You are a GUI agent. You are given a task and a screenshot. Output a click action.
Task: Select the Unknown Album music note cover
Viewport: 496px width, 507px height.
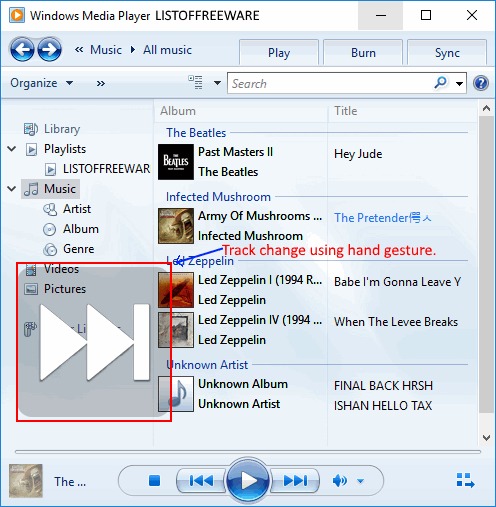176,394
